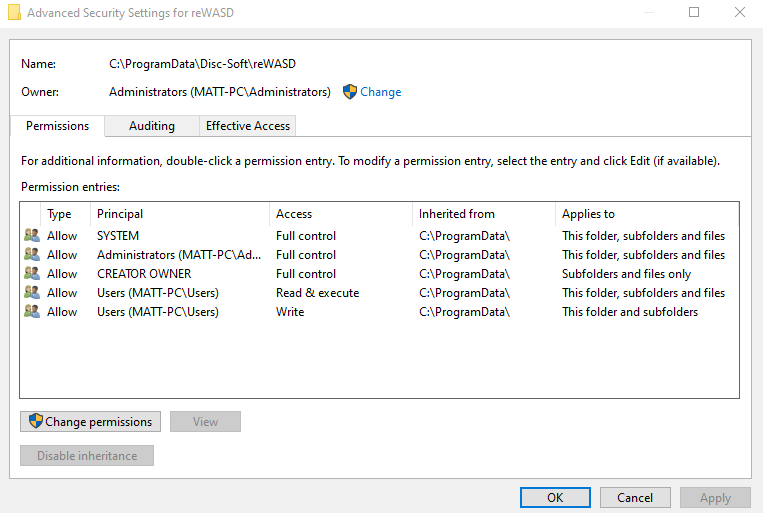Click the shield icon on Change permissions button
The image size is (763, 513).
[36, 422]
